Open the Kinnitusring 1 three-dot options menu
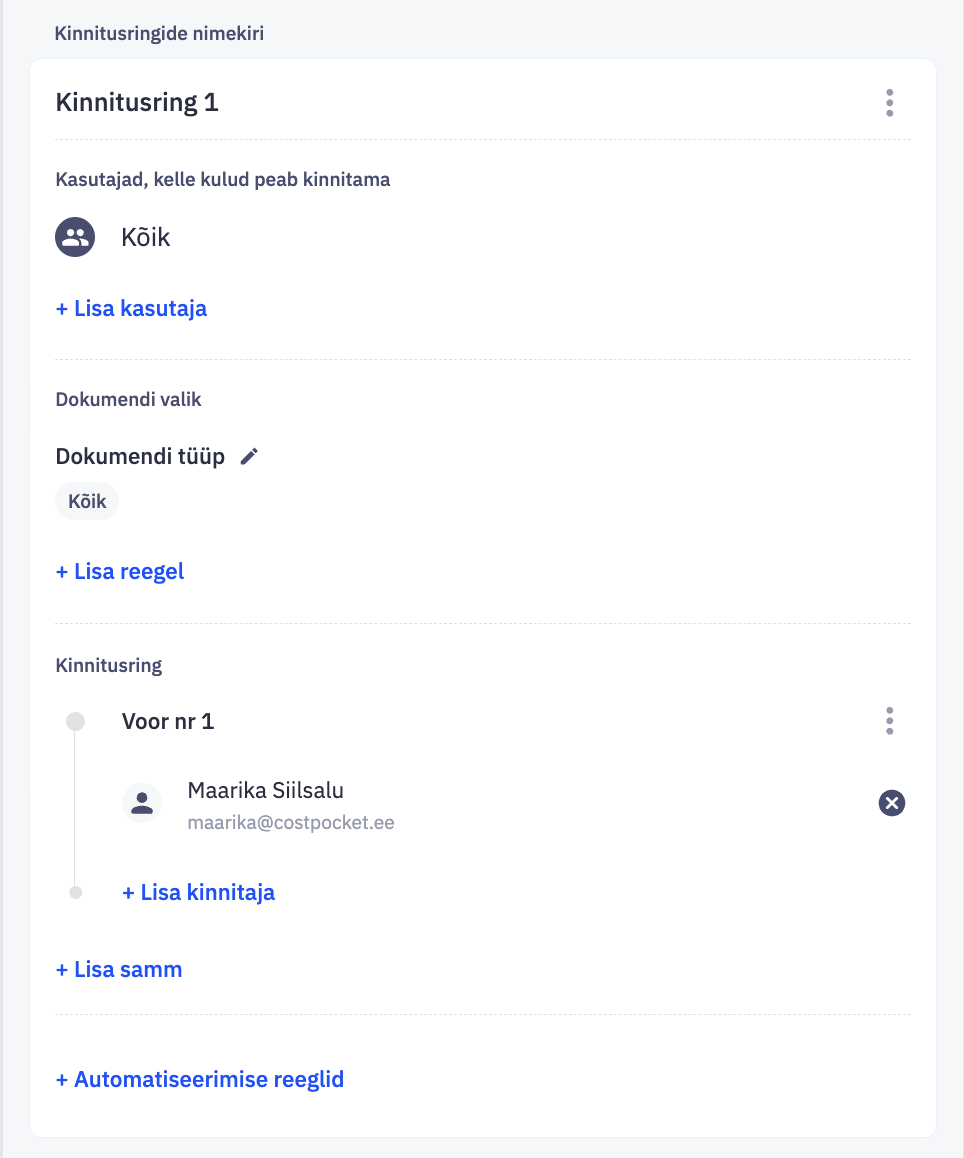Image resolution: width=964 pixels, height=1158 pixels. pyautogui.click(x=889, y=103)
